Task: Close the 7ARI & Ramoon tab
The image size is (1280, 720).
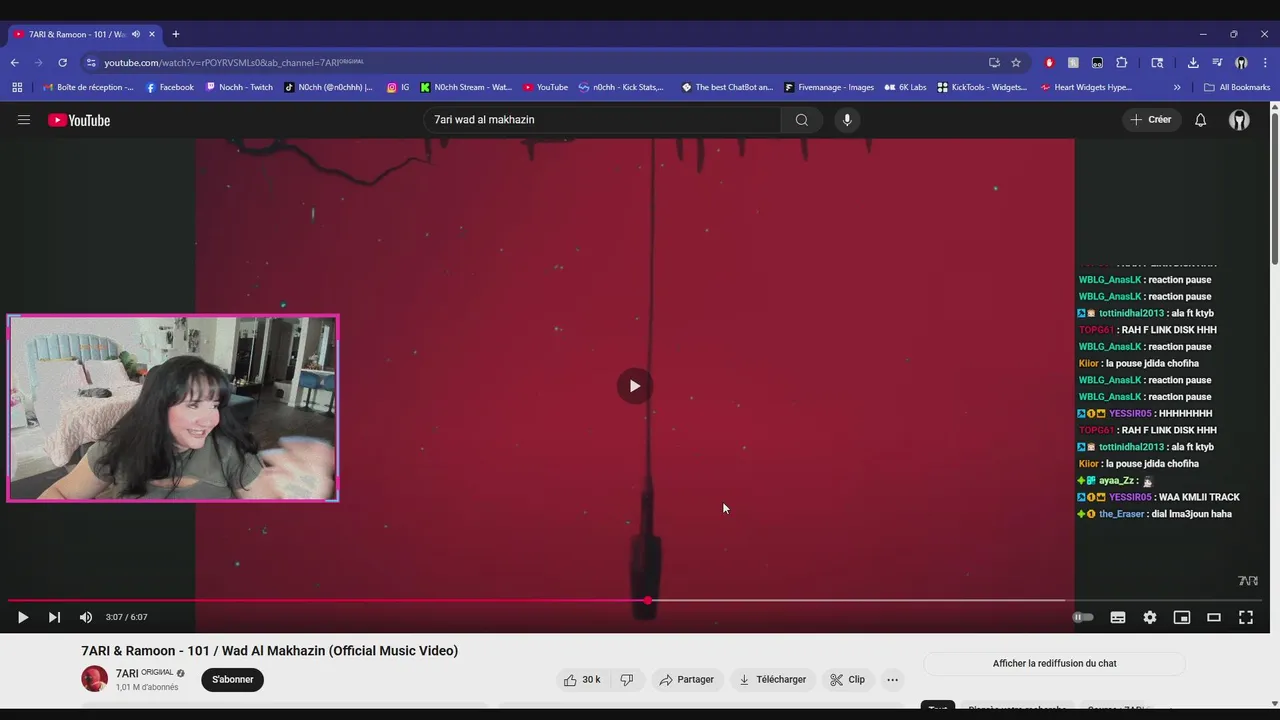Action: tap(152, 34)
